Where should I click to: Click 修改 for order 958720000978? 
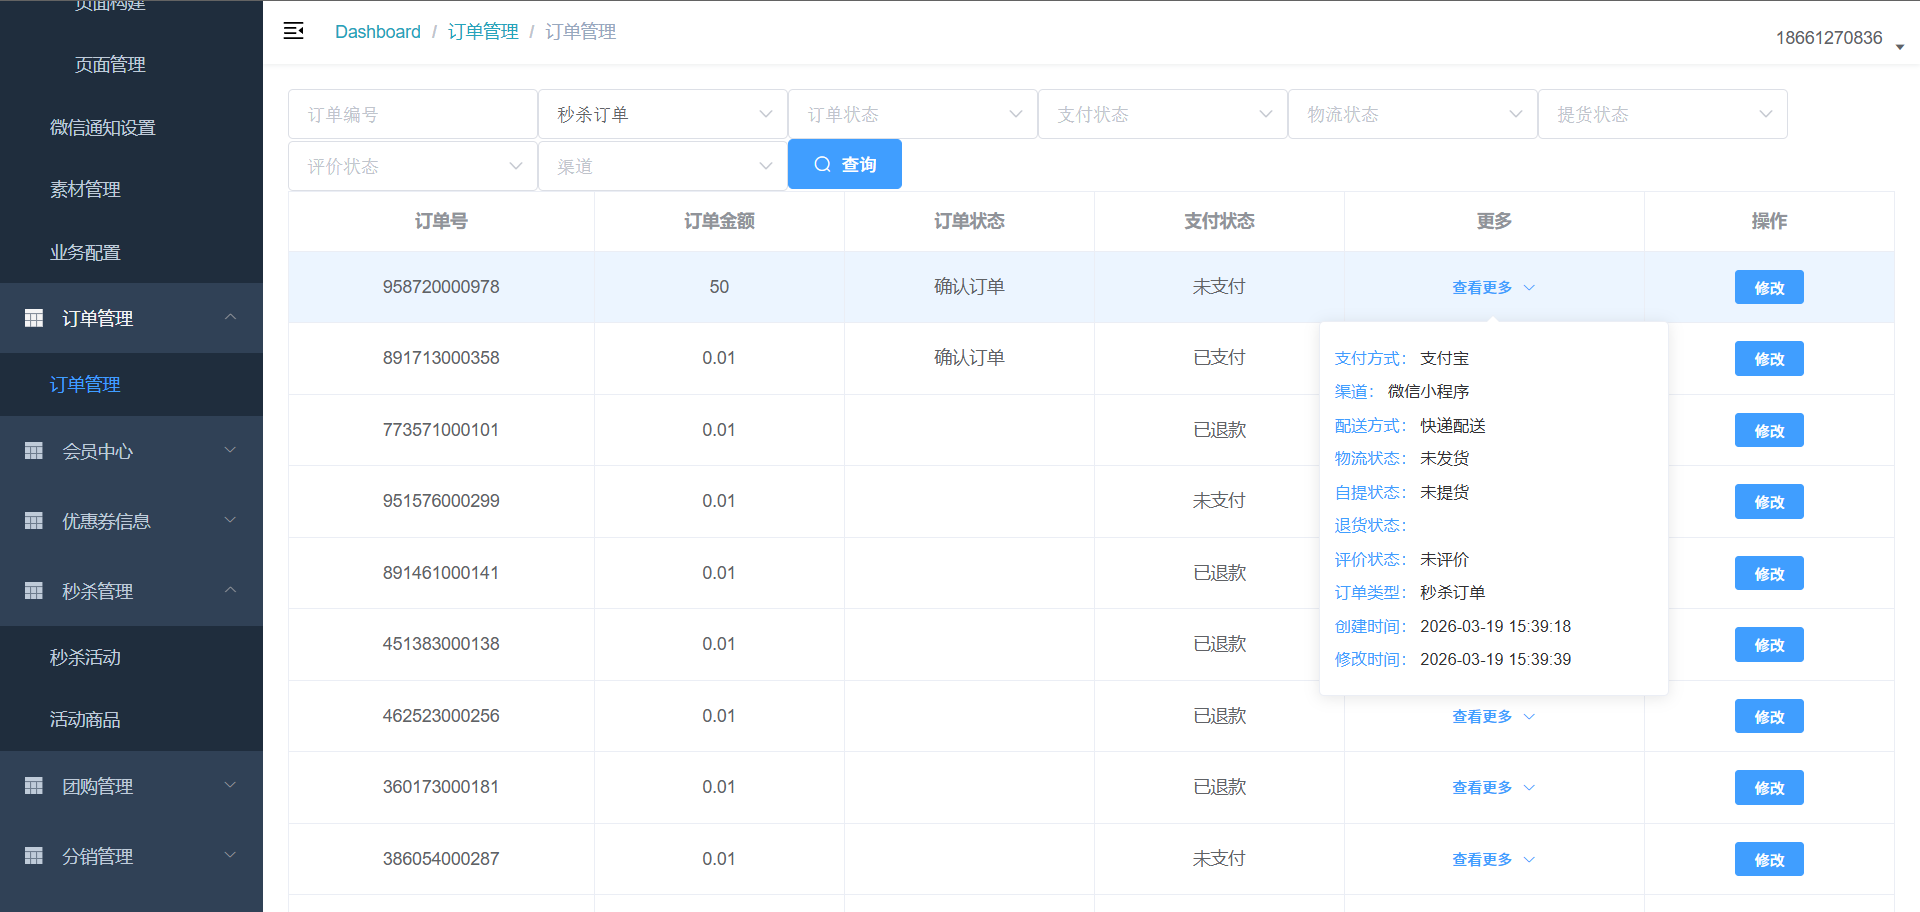[1768, 287]
